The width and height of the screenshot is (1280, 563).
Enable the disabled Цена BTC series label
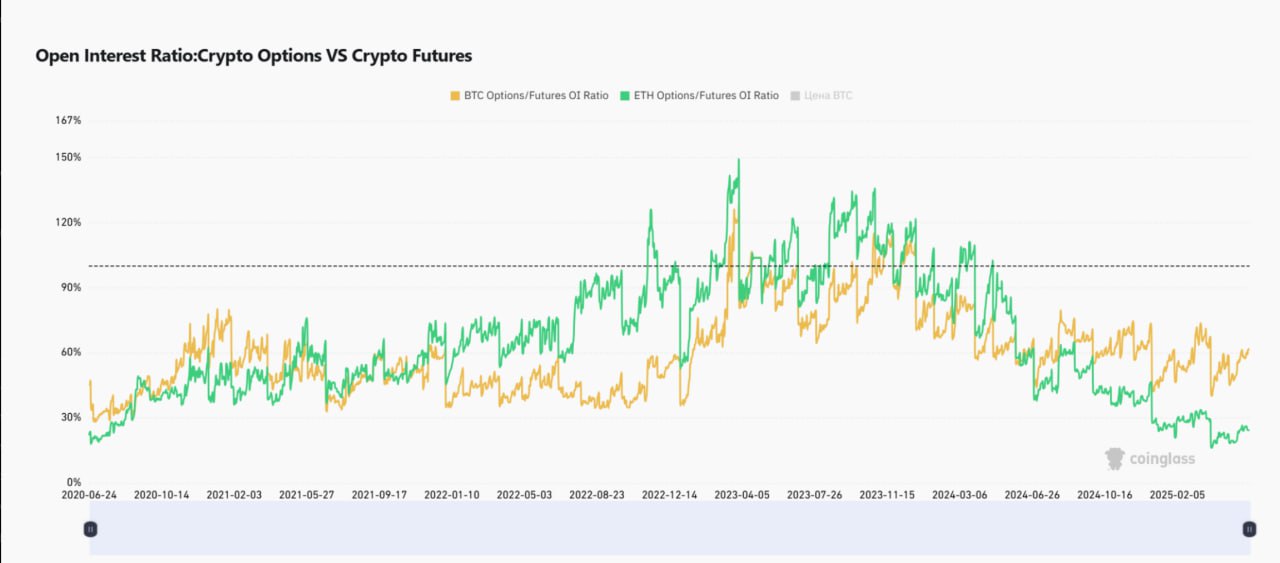coord(828,96)
